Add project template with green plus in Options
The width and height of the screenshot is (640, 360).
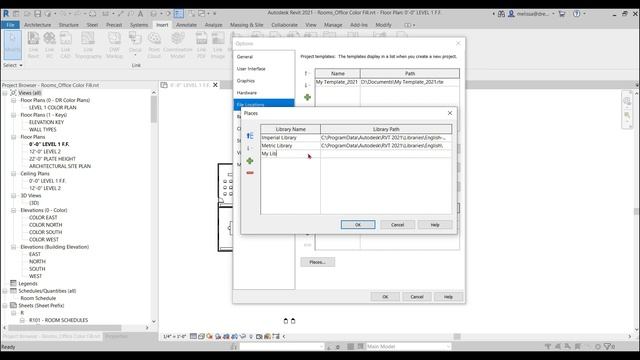[307, 97]
